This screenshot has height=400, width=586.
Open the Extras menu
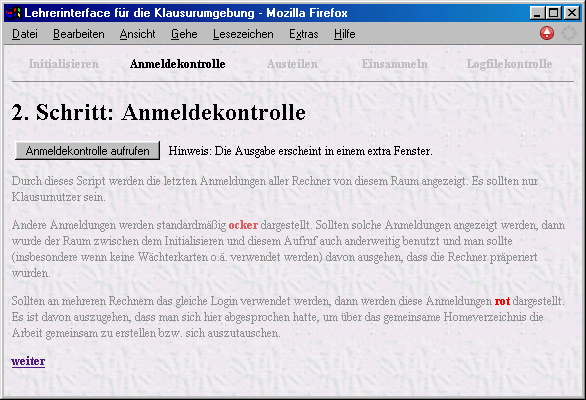tap(304, 34)
